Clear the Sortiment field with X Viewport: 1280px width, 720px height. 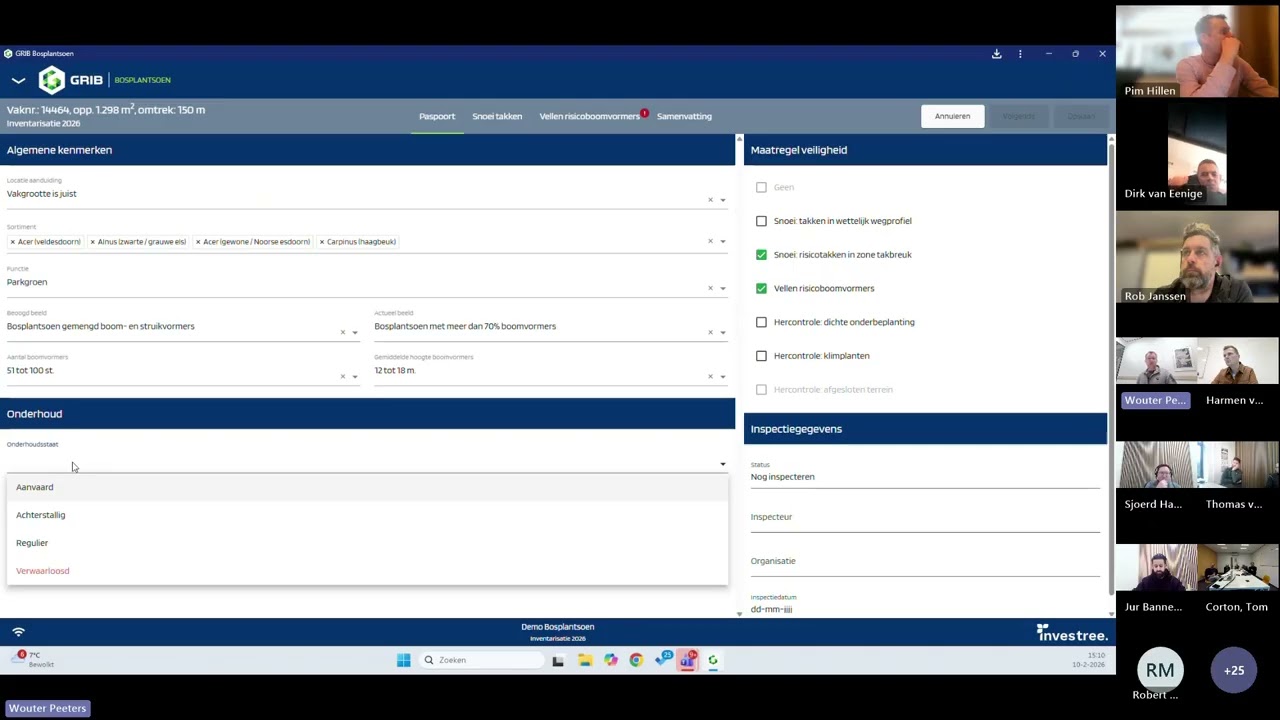point(710,241)
